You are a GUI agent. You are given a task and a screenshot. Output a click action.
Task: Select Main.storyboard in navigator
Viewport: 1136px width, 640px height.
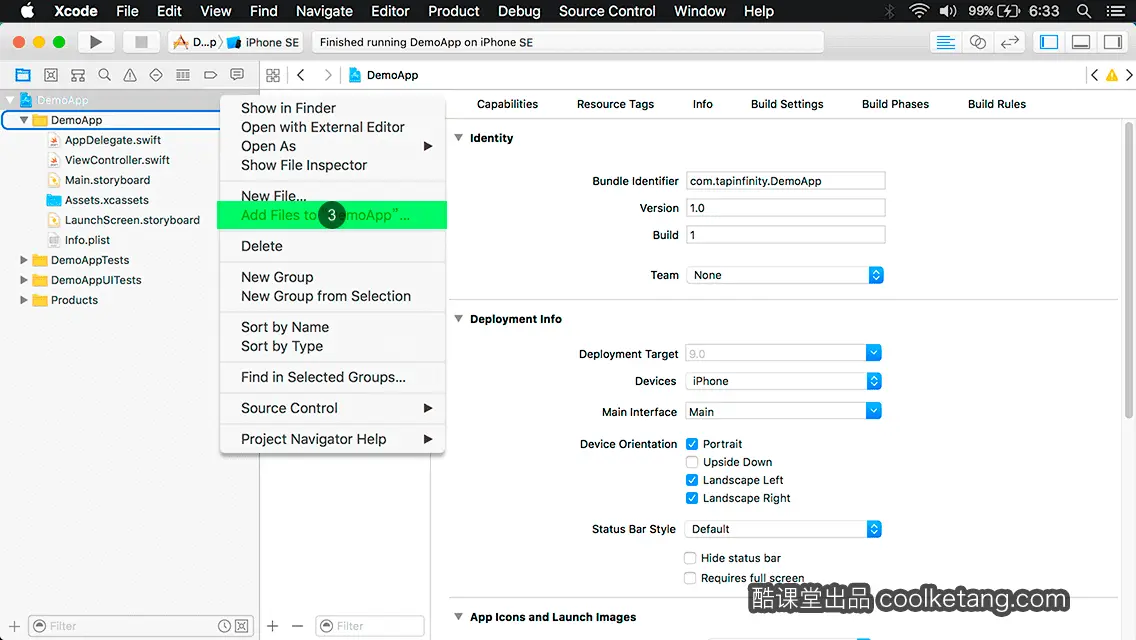point(107,180)
